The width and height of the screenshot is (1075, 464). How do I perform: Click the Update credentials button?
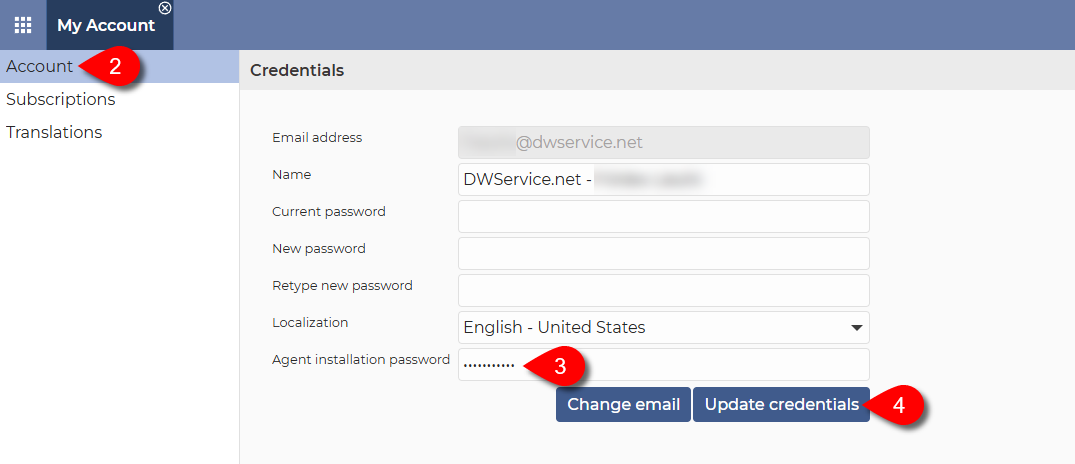point(781,405)
